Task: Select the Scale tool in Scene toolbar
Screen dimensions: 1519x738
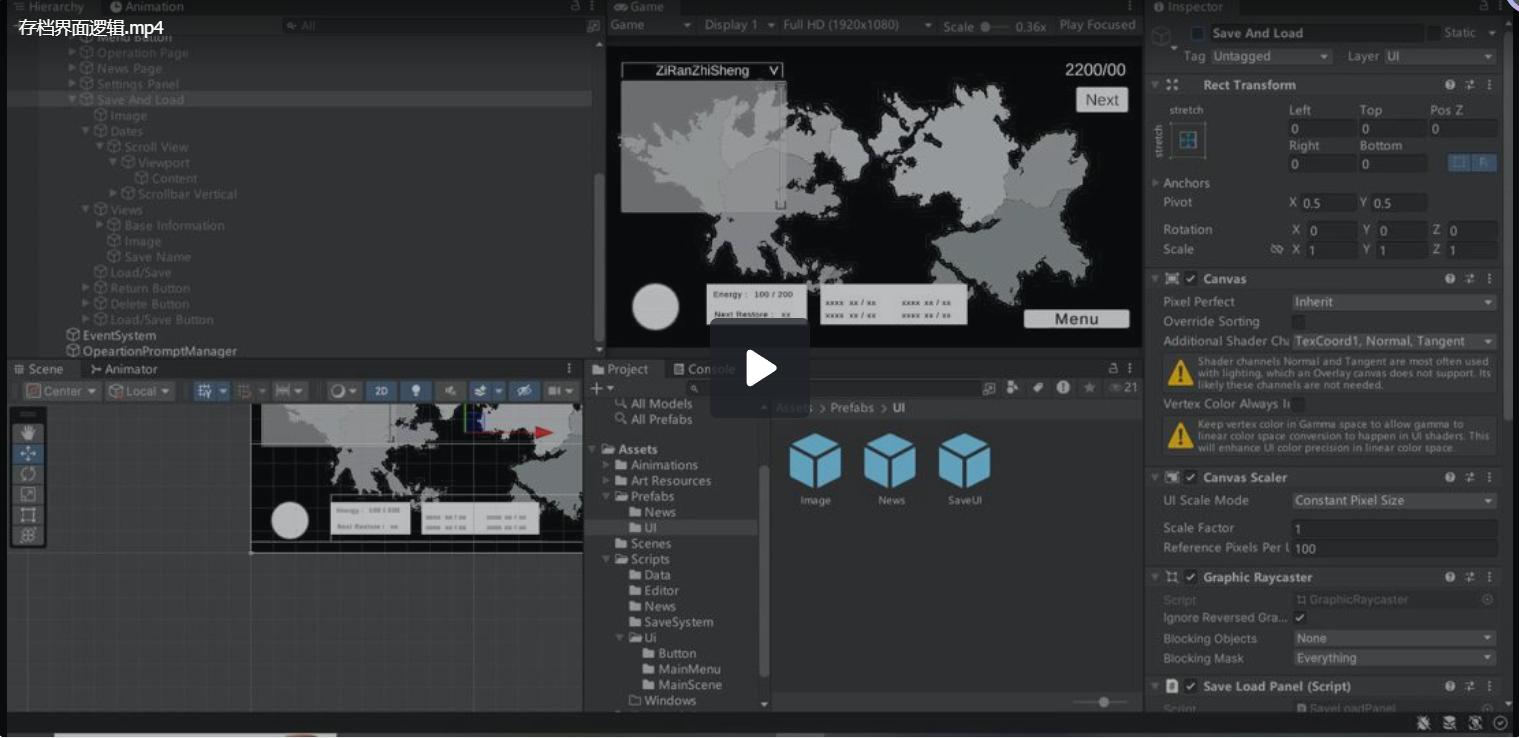Action: [x=28, y=494]
